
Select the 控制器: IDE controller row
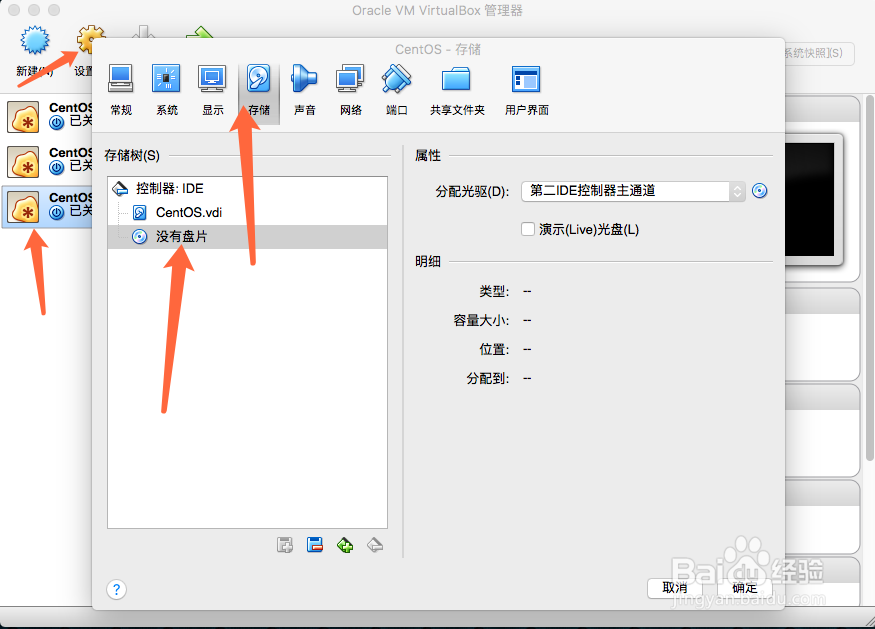247,189
